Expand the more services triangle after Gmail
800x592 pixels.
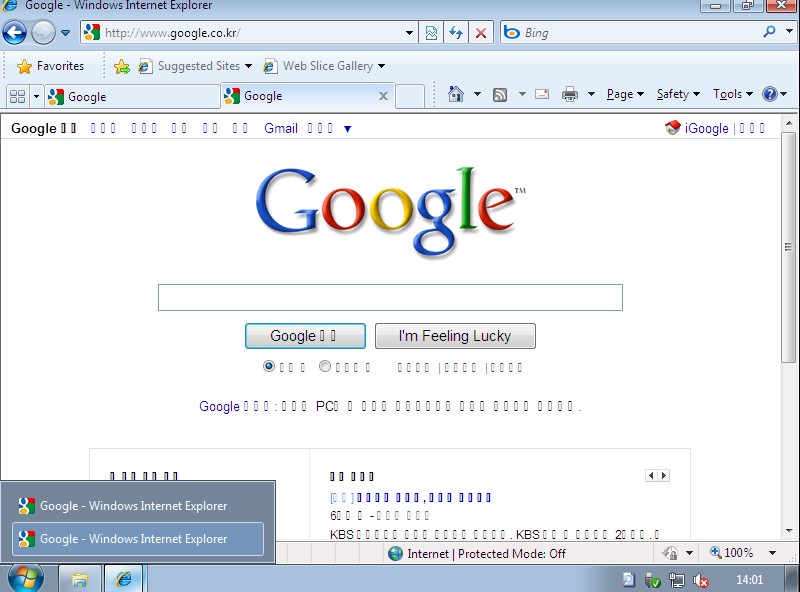347,129
